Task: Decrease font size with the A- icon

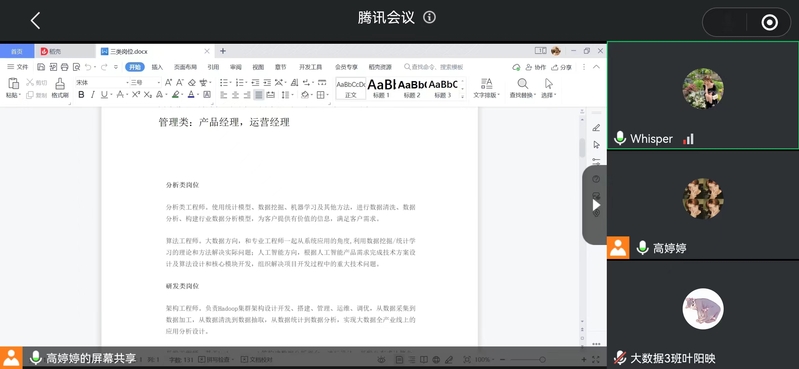Action: coord(179,82)
